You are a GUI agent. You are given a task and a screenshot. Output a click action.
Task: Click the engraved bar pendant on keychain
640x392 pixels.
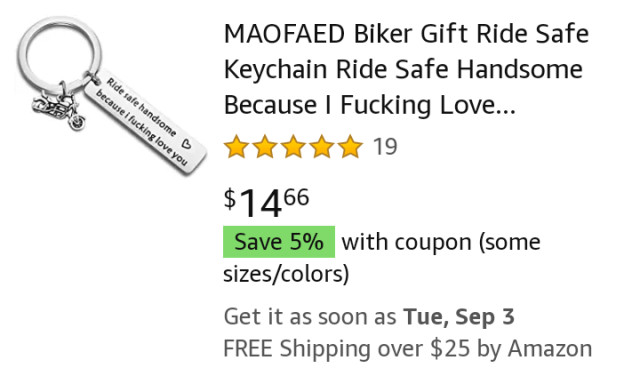tap(146, 122)
